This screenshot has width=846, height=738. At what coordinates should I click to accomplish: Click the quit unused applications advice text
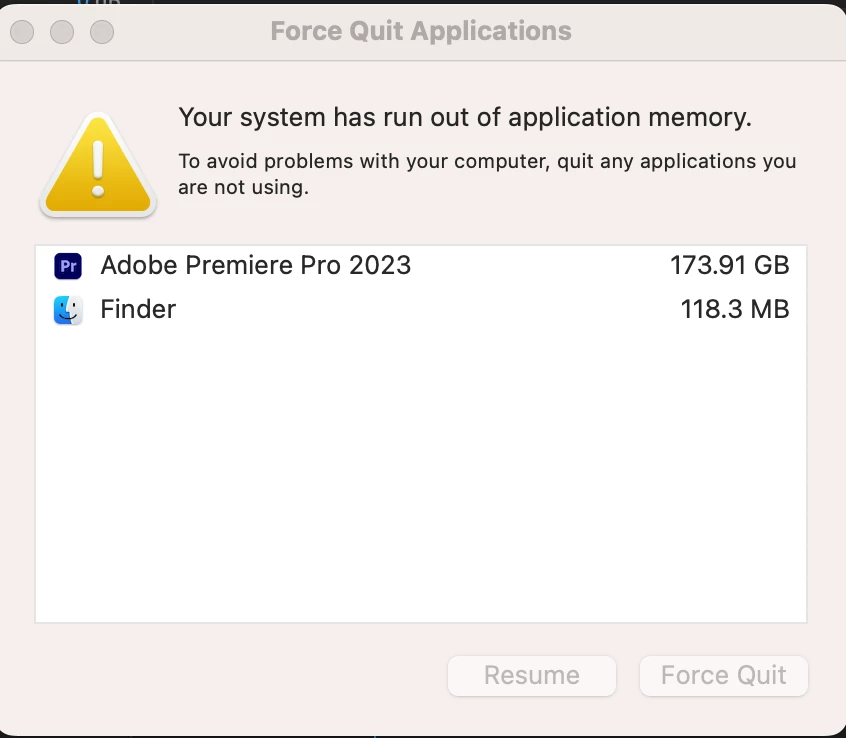coord(486,173)
